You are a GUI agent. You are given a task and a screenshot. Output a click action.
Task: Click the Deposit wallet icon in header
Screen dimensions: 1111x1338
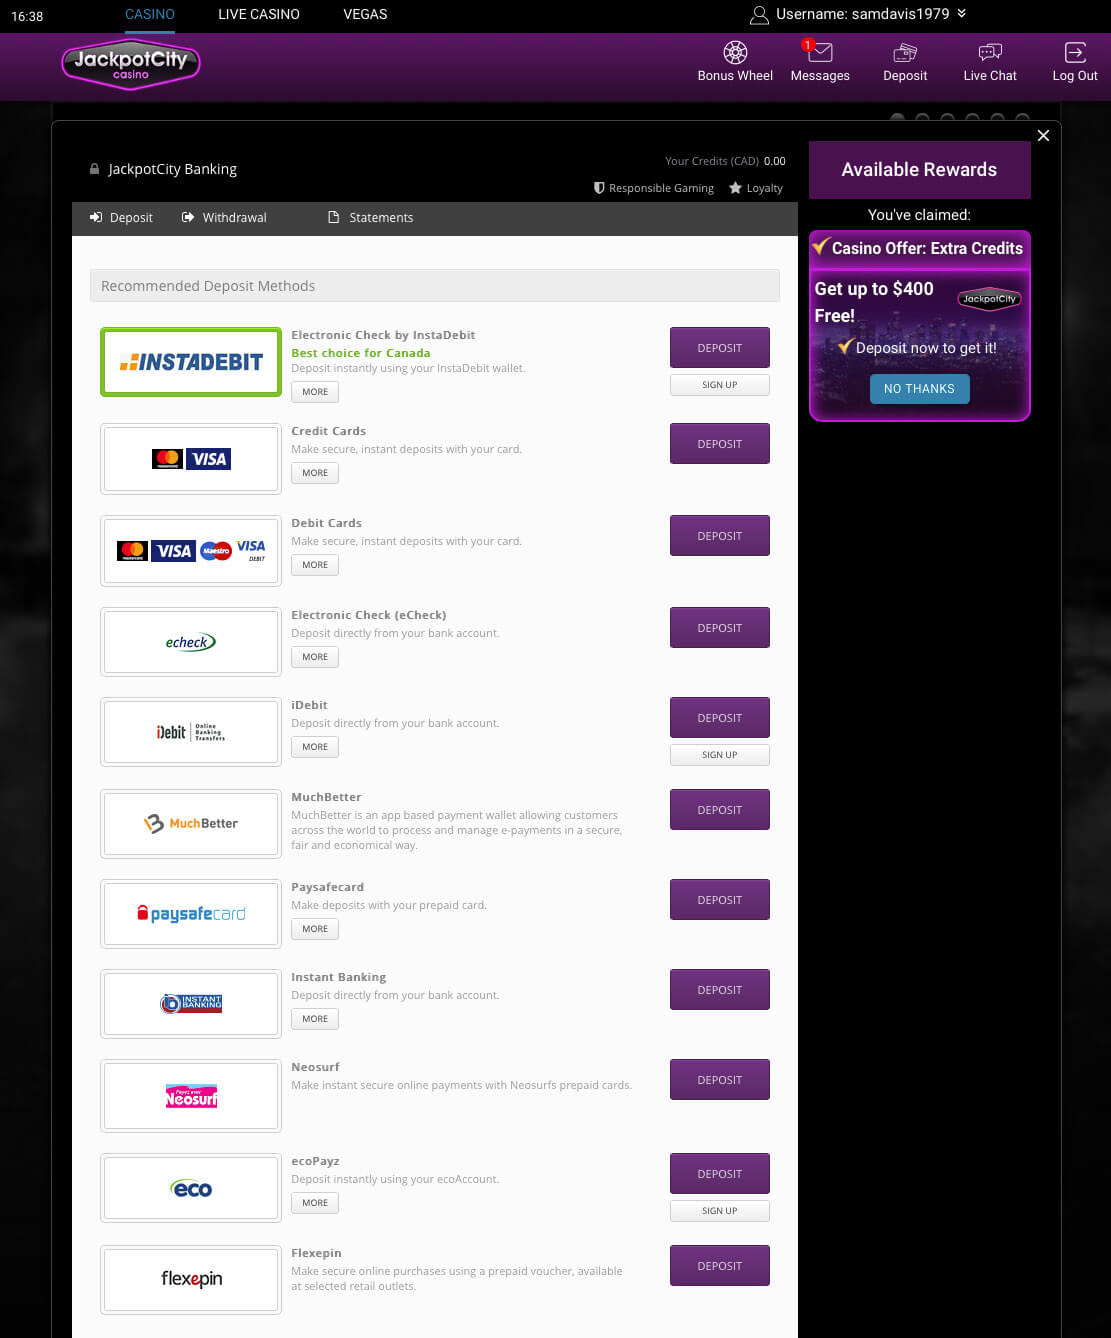click(905, 53)
